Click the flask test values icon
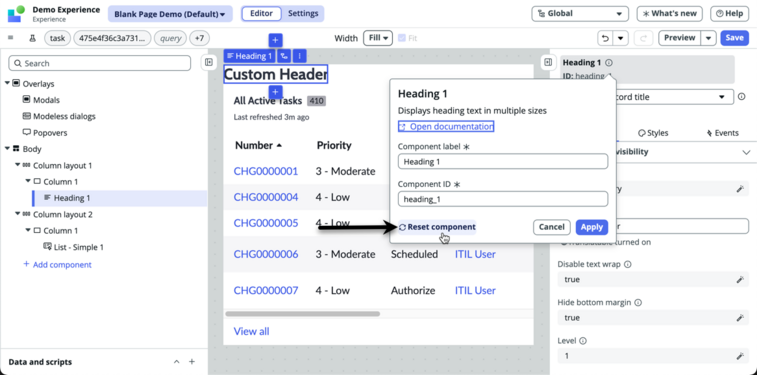757x375 pixels. click(x=33, y=38)
